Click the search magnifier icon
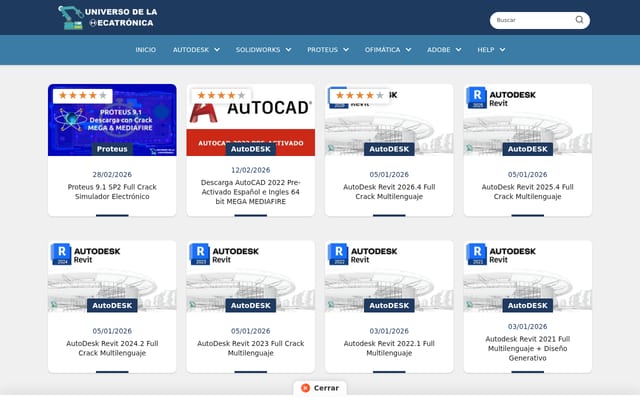 579,20
